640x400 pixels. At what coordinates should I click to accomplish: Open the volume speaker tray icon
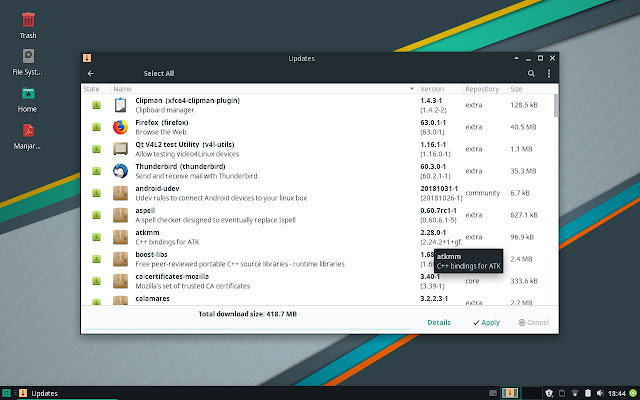coord(600,393)
